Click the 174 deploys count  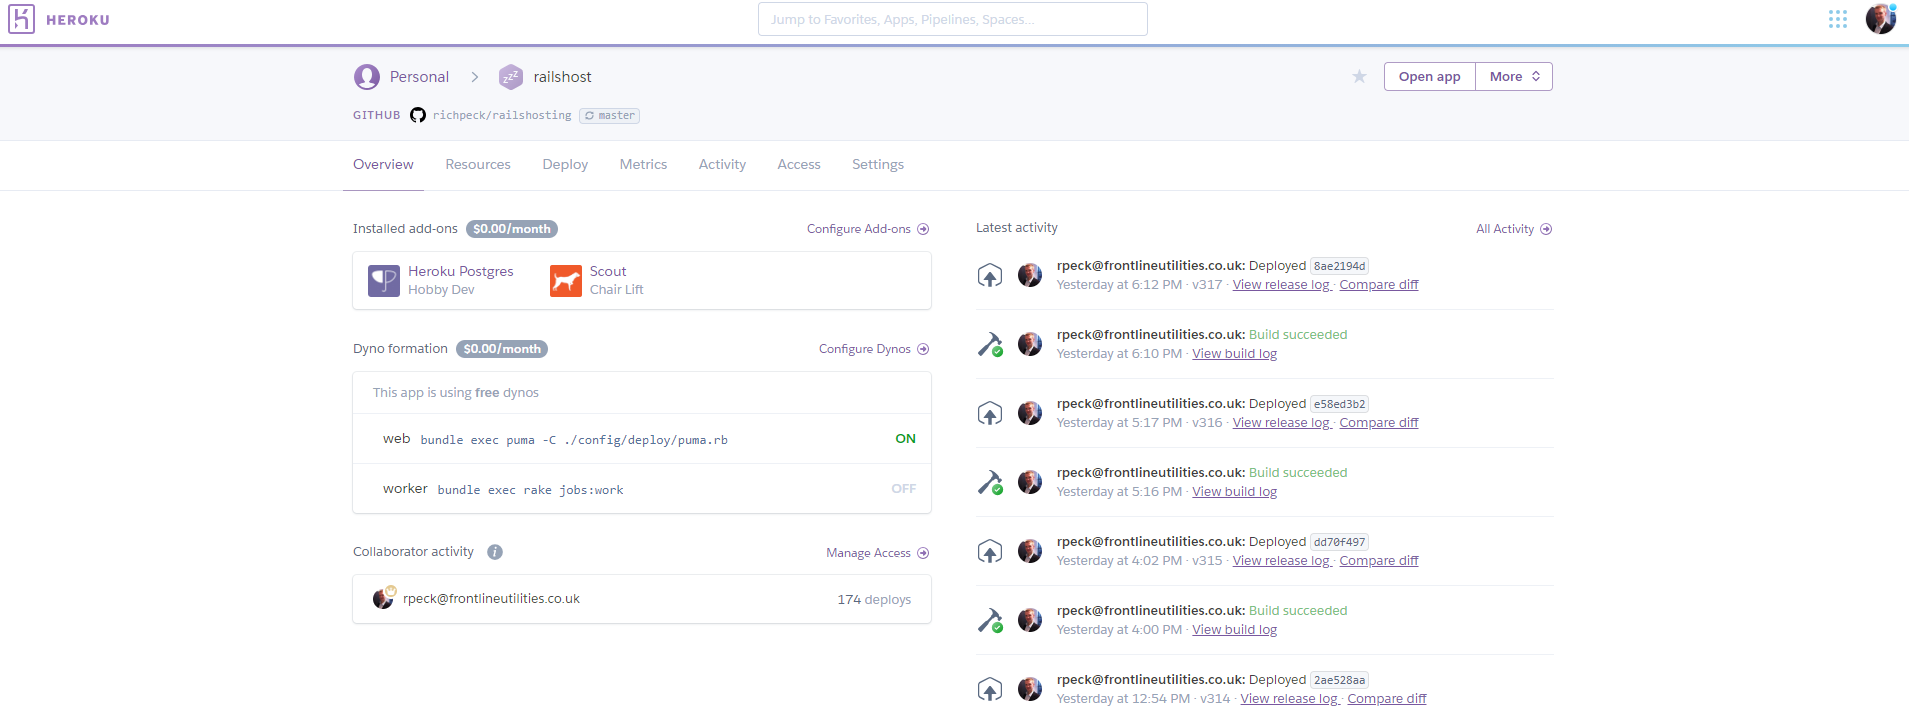pos(874,600)
